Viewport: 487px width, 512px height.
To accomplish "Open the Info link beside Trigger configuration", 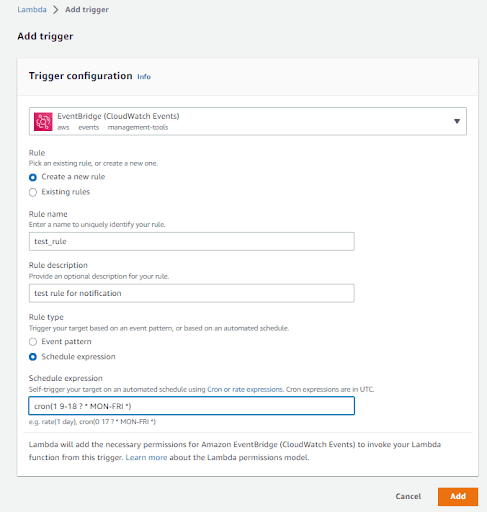I will 144,77.
